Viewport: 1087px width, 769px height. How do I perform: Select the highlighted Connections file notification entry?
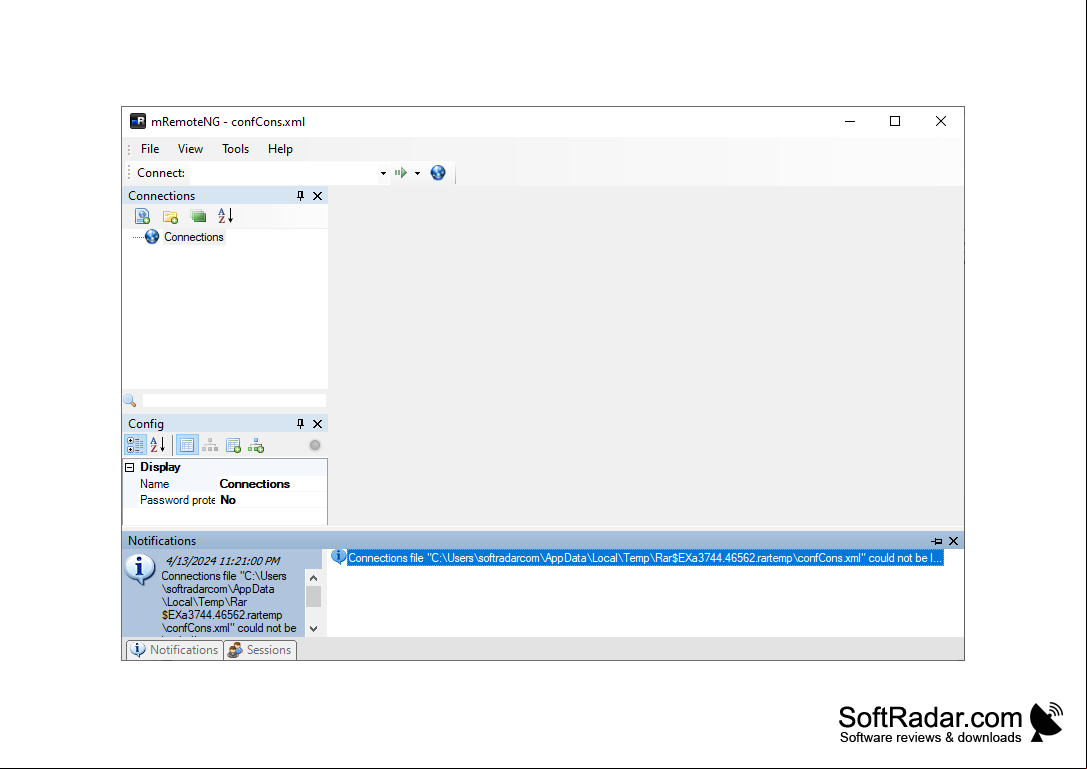(x=645, y=558)
